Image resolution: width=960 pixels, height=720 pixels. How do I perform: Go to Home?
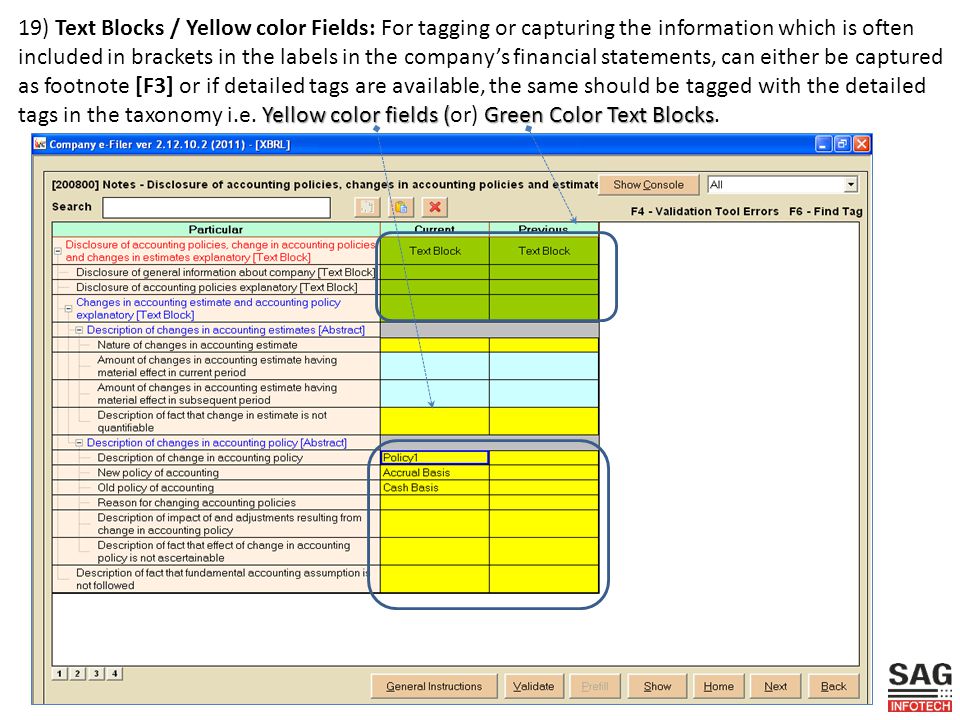(x=718, y=686)
